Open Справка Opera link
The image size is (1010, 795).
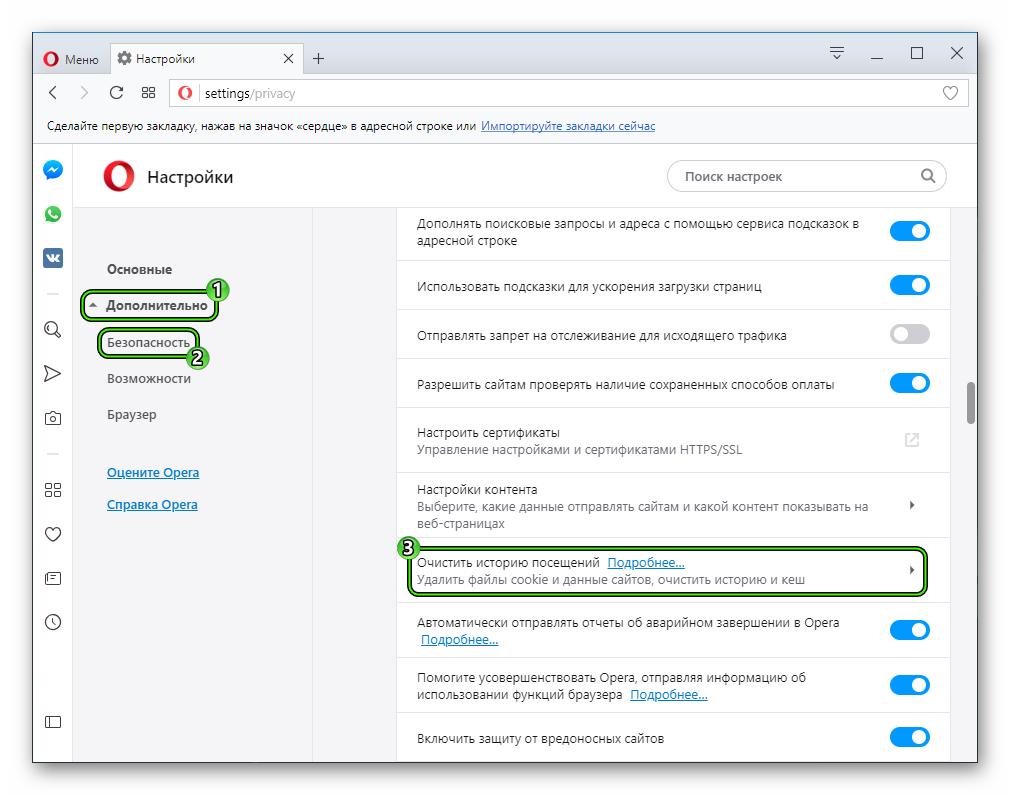pyautogui.click(x=152, y=505)
